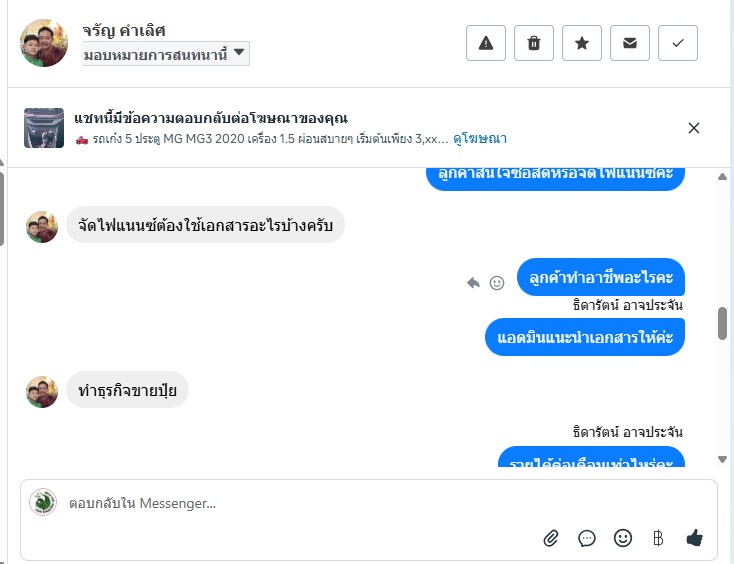The image size is (734, 564).
Task: Star this conversation as follow-up
Action: click(582, 43)
